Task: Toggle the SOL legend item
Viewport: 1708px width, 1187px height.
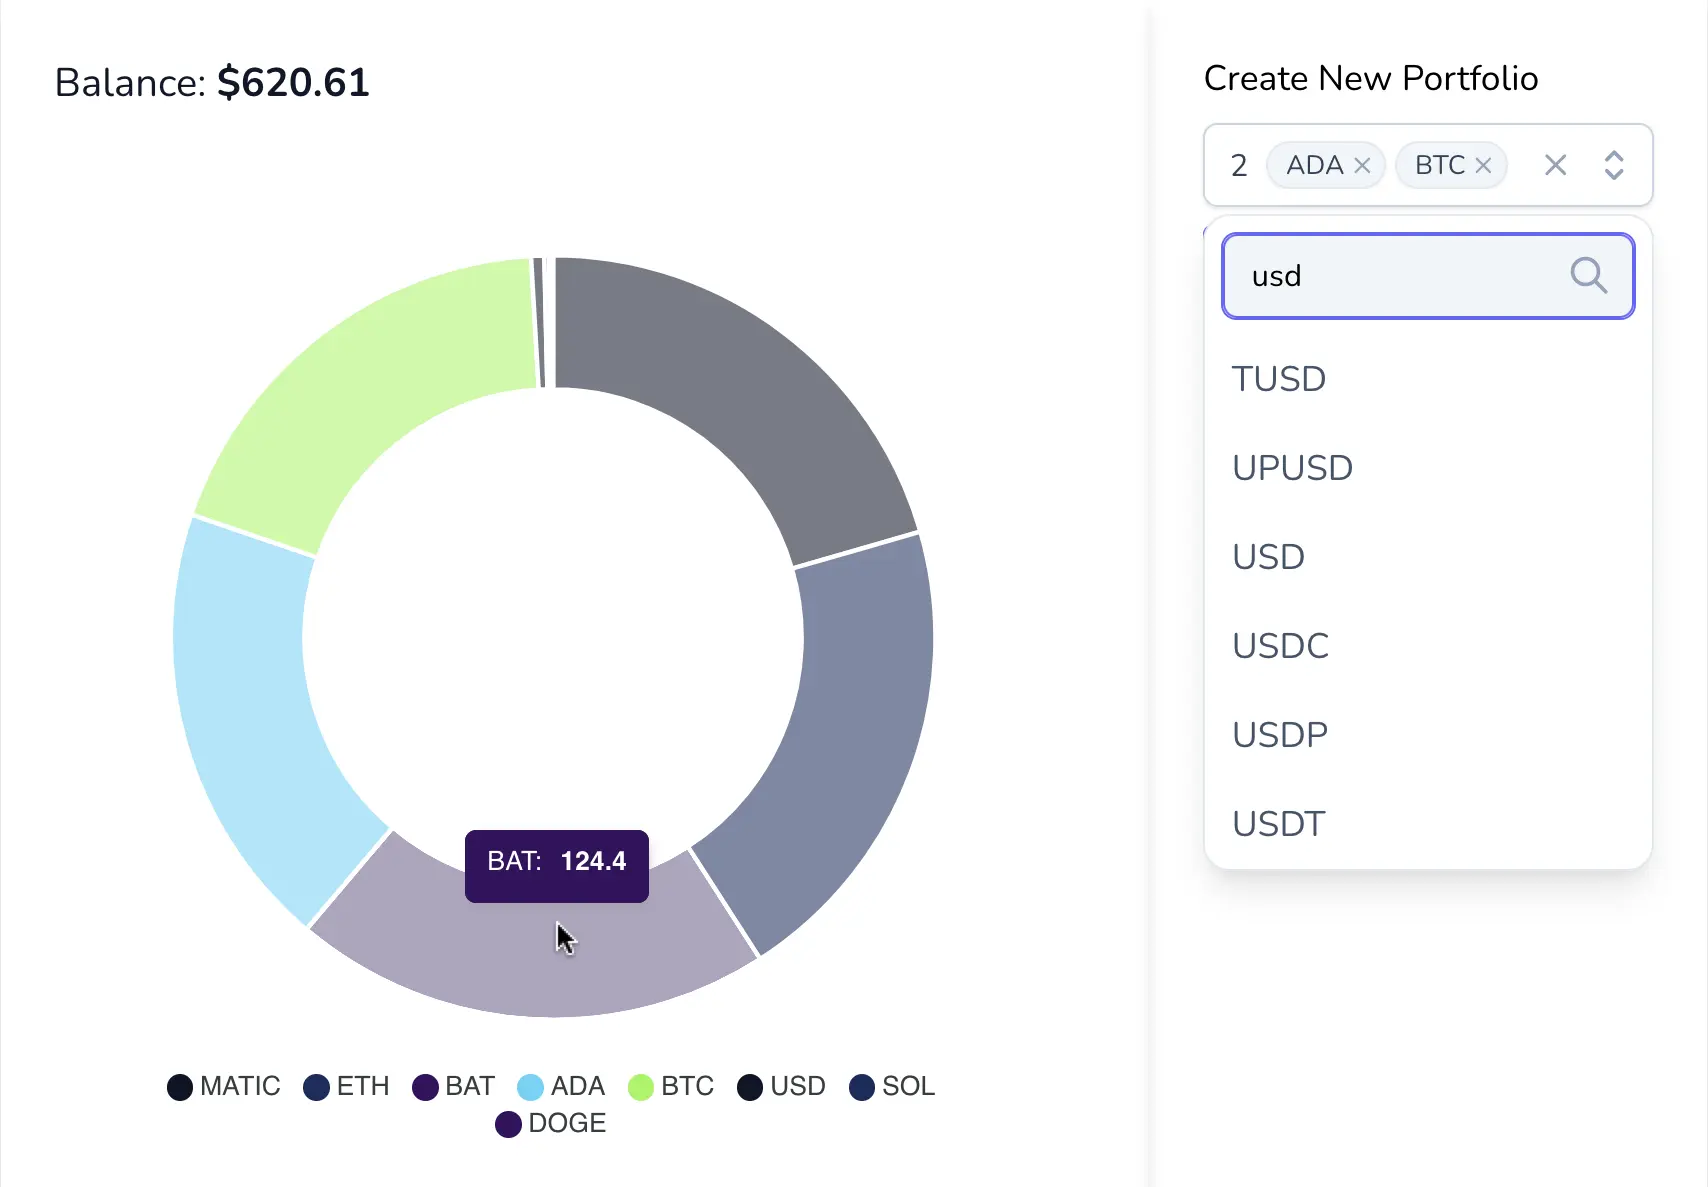Action: click(x=892, y=1086)
